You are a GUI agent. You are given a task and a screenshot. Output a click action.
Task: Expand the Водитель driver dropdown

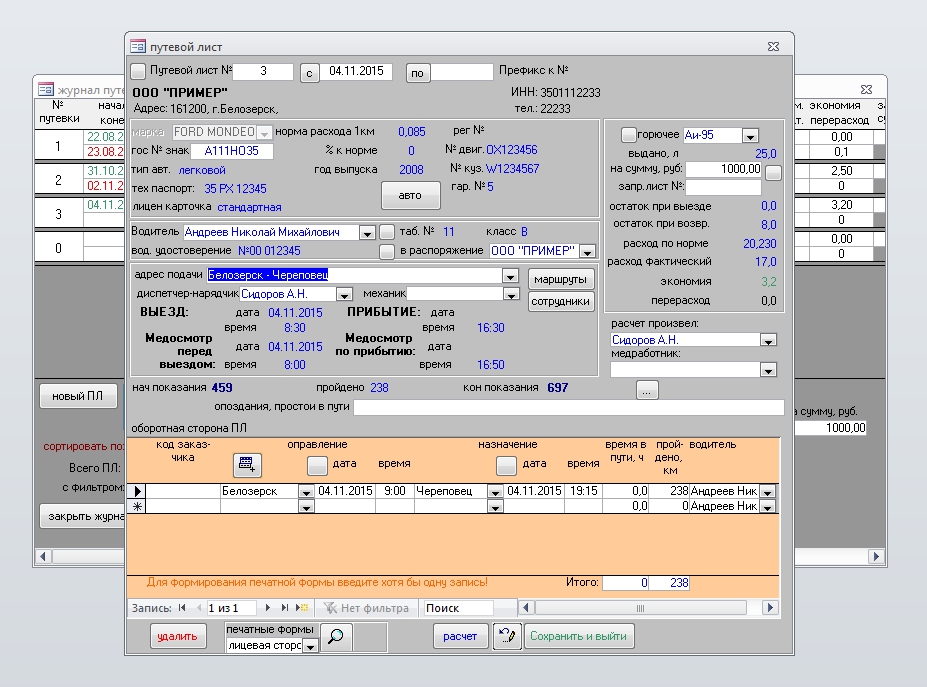pyautogui.click(x=366, y=233)
